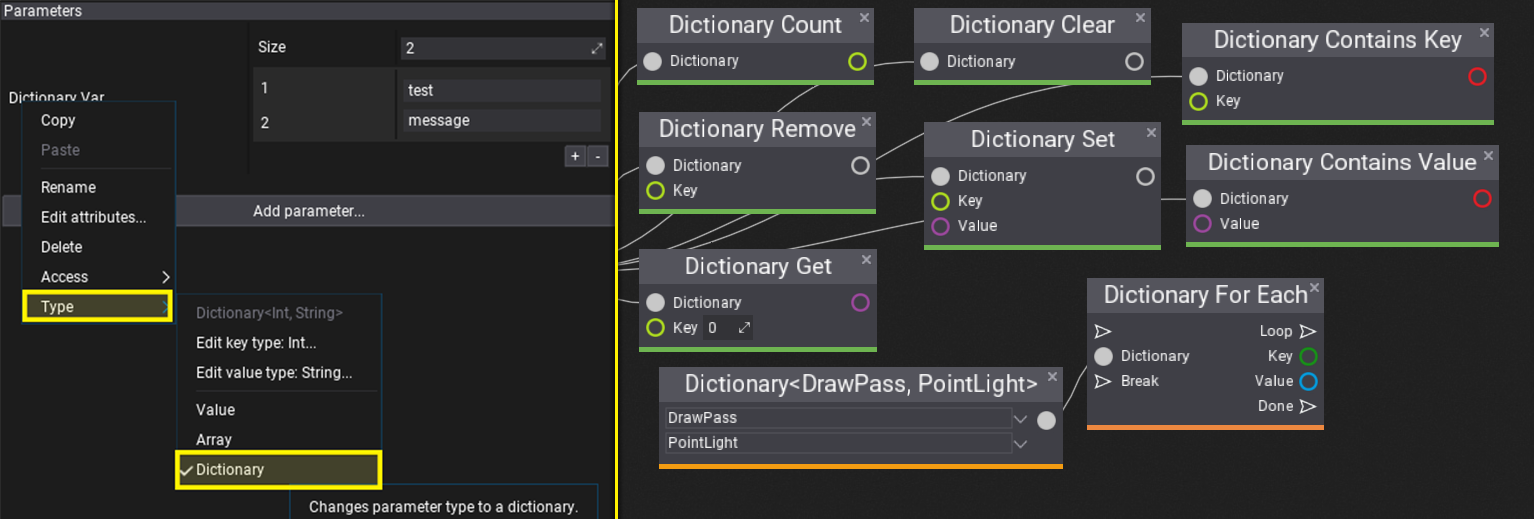Close the Dictionary Count node

pyautogui.click(x=864, y=17)
